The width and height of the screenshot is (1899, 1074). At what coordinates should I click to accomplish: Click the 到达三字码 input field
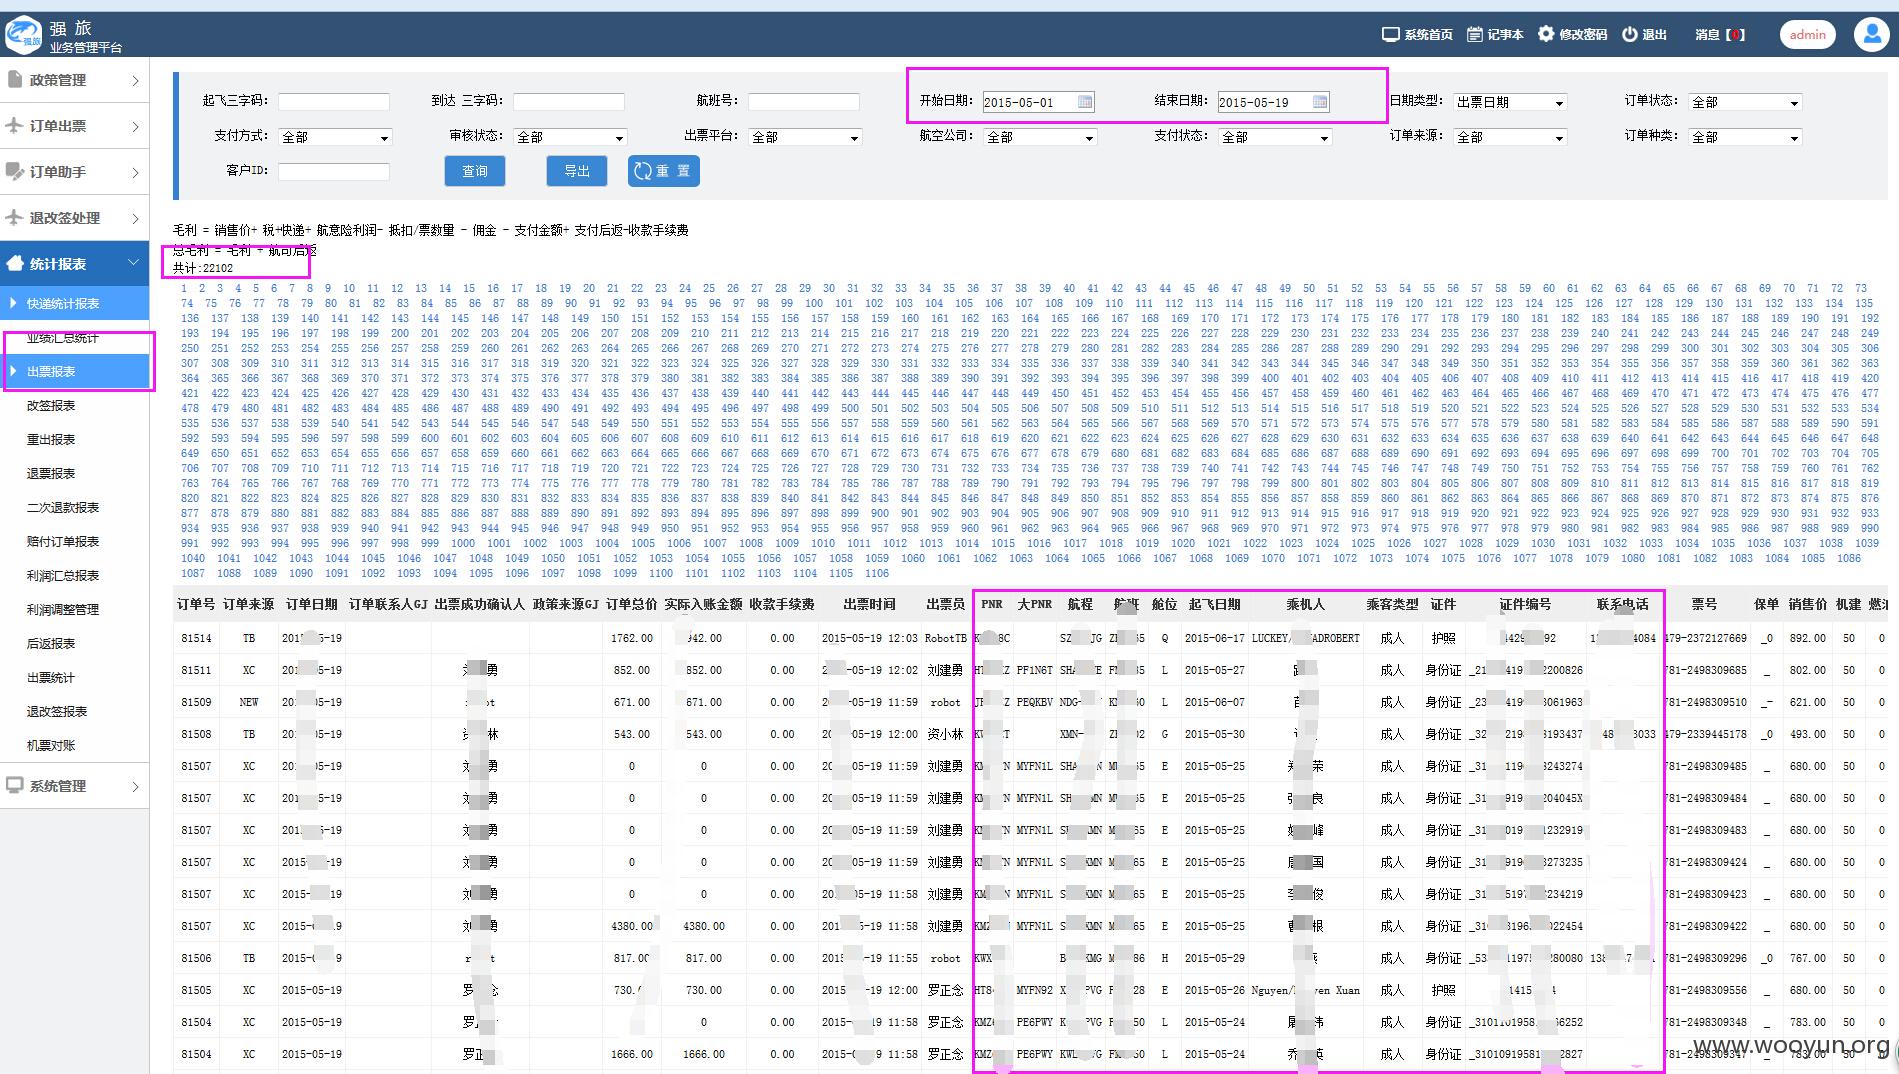tap(569, 102)
